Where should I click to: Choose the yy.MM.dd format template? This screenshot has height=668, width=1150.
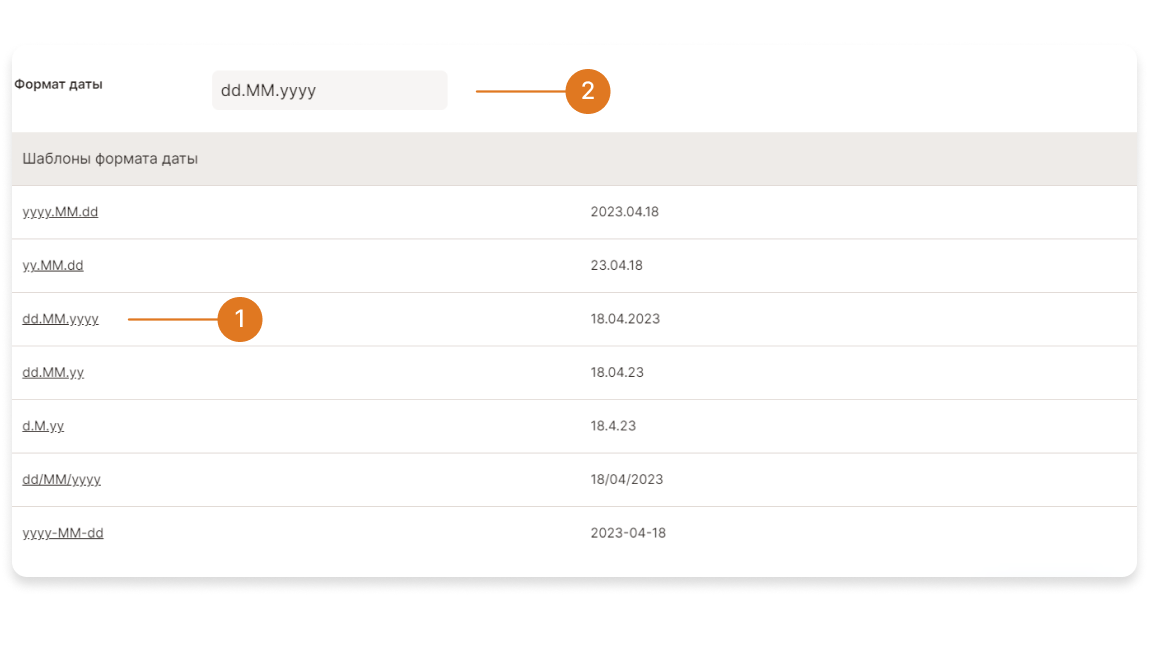pos(53,266)
